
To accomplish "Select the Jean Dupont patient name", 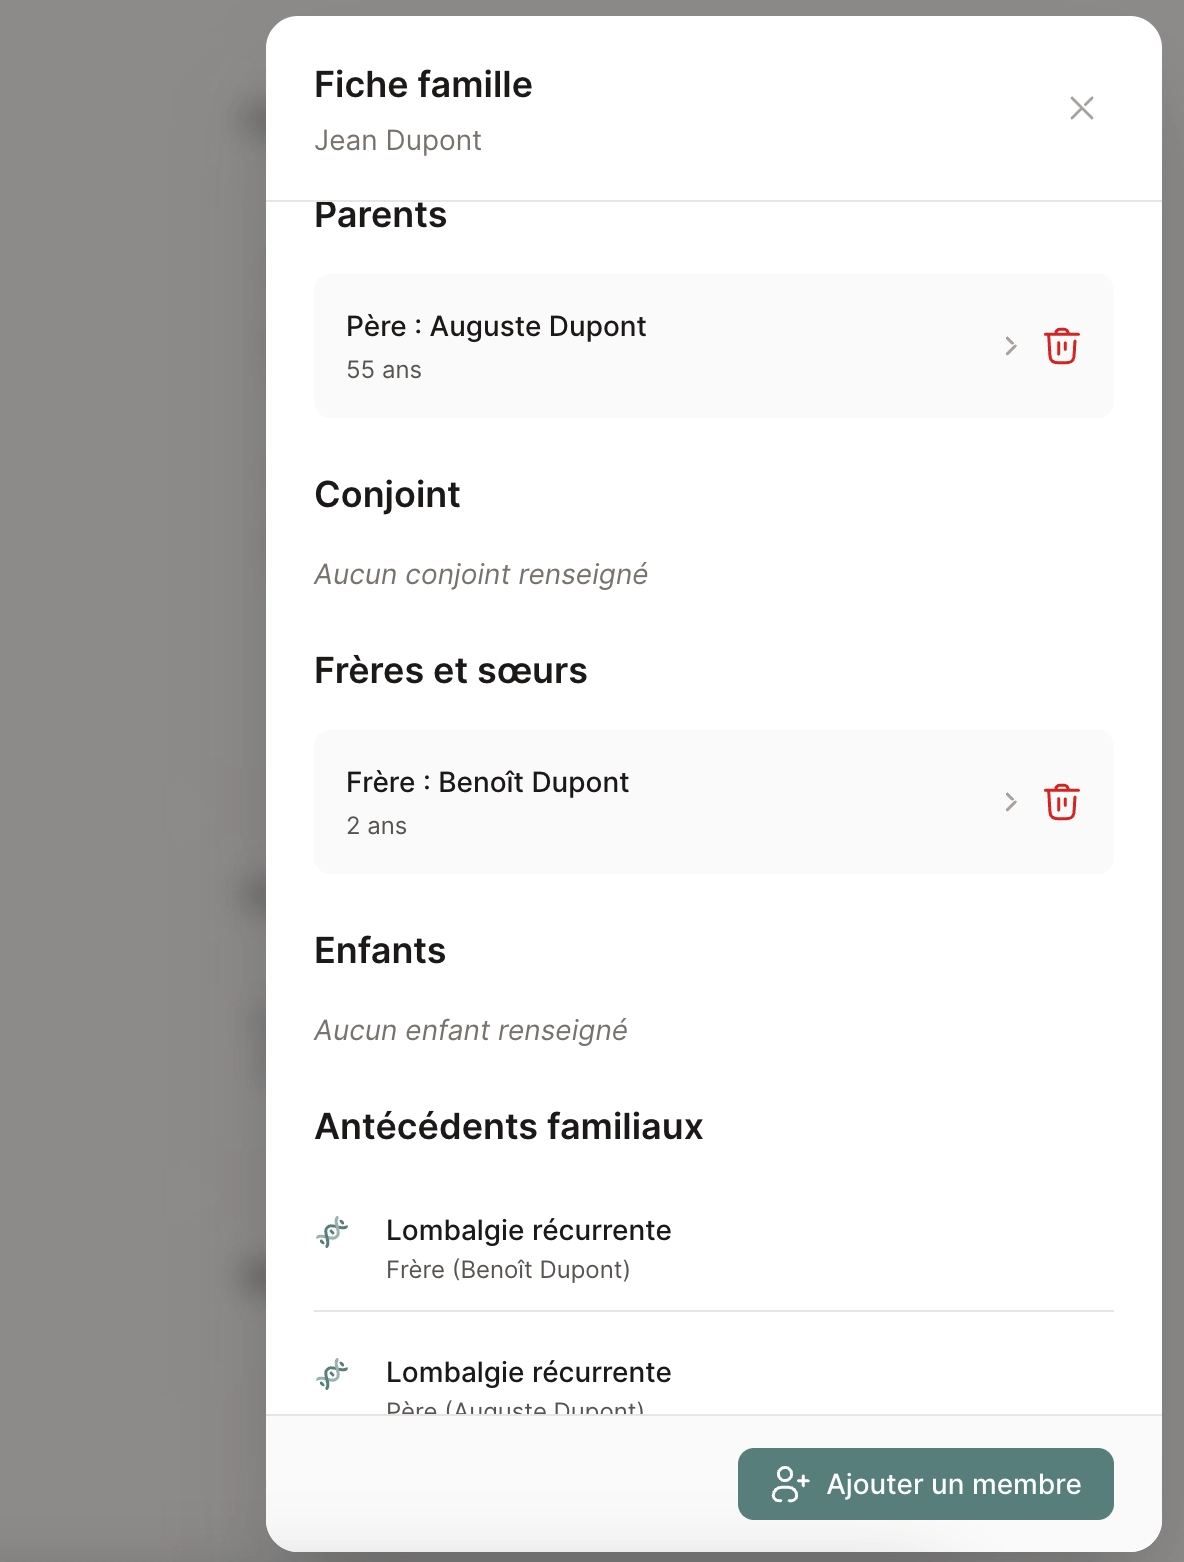I will click(398, 140).
